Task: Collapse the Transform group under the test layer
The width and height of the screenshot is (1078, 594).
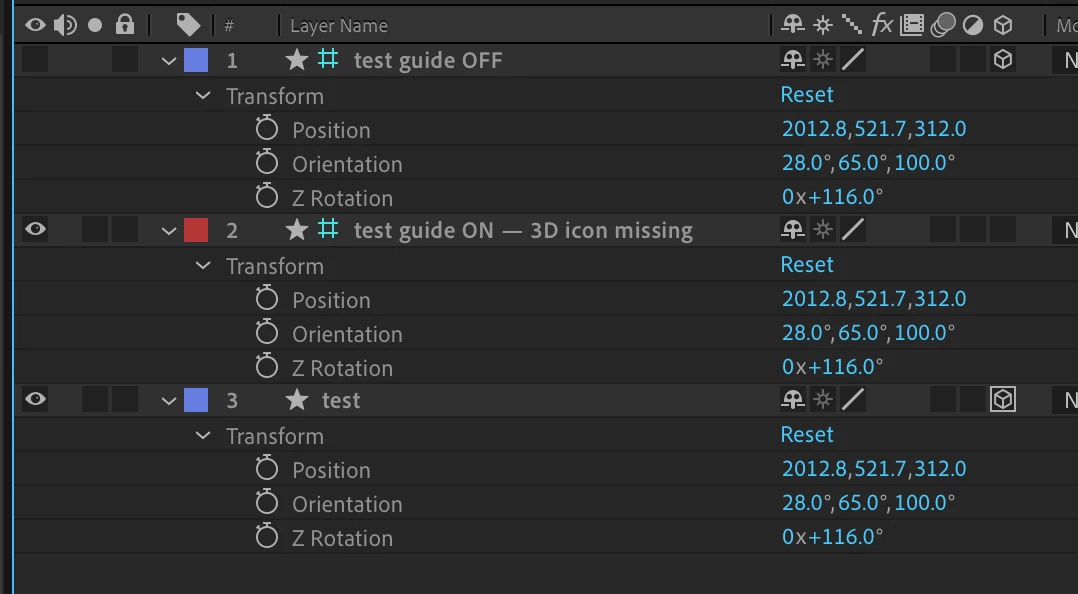Action: tap(204, 436)
